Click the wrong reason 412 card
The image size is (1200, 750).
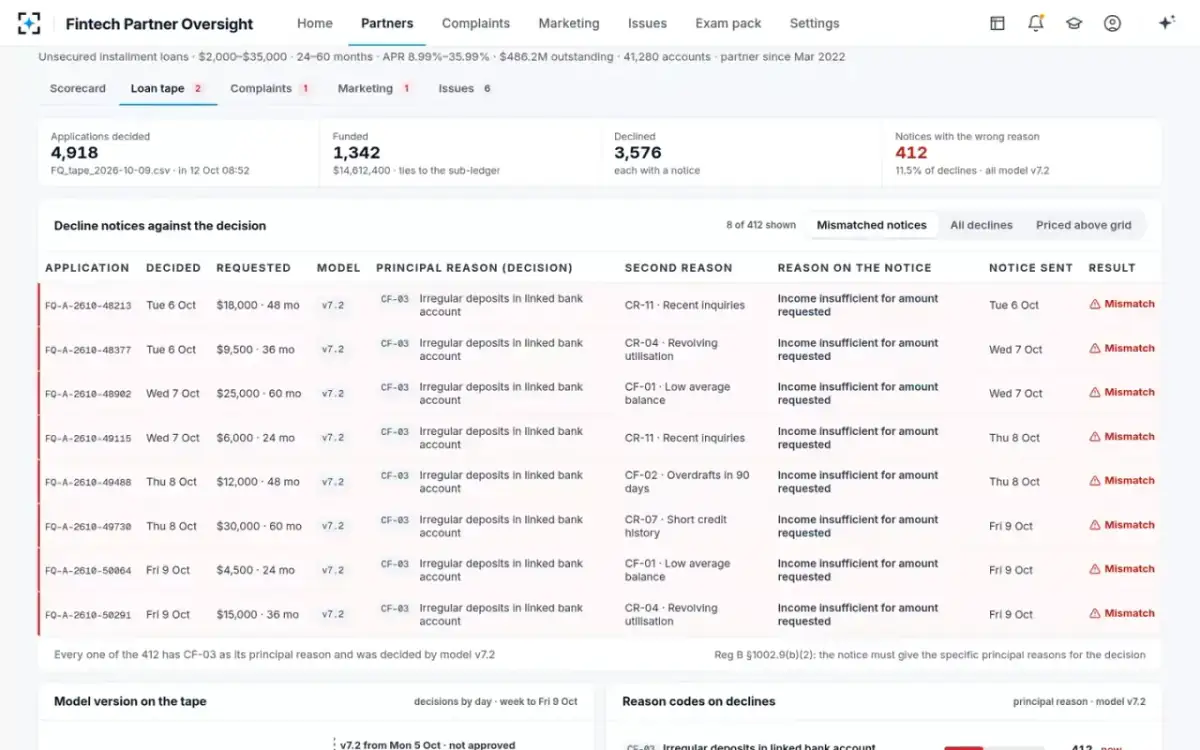[x=1023, y=153]
